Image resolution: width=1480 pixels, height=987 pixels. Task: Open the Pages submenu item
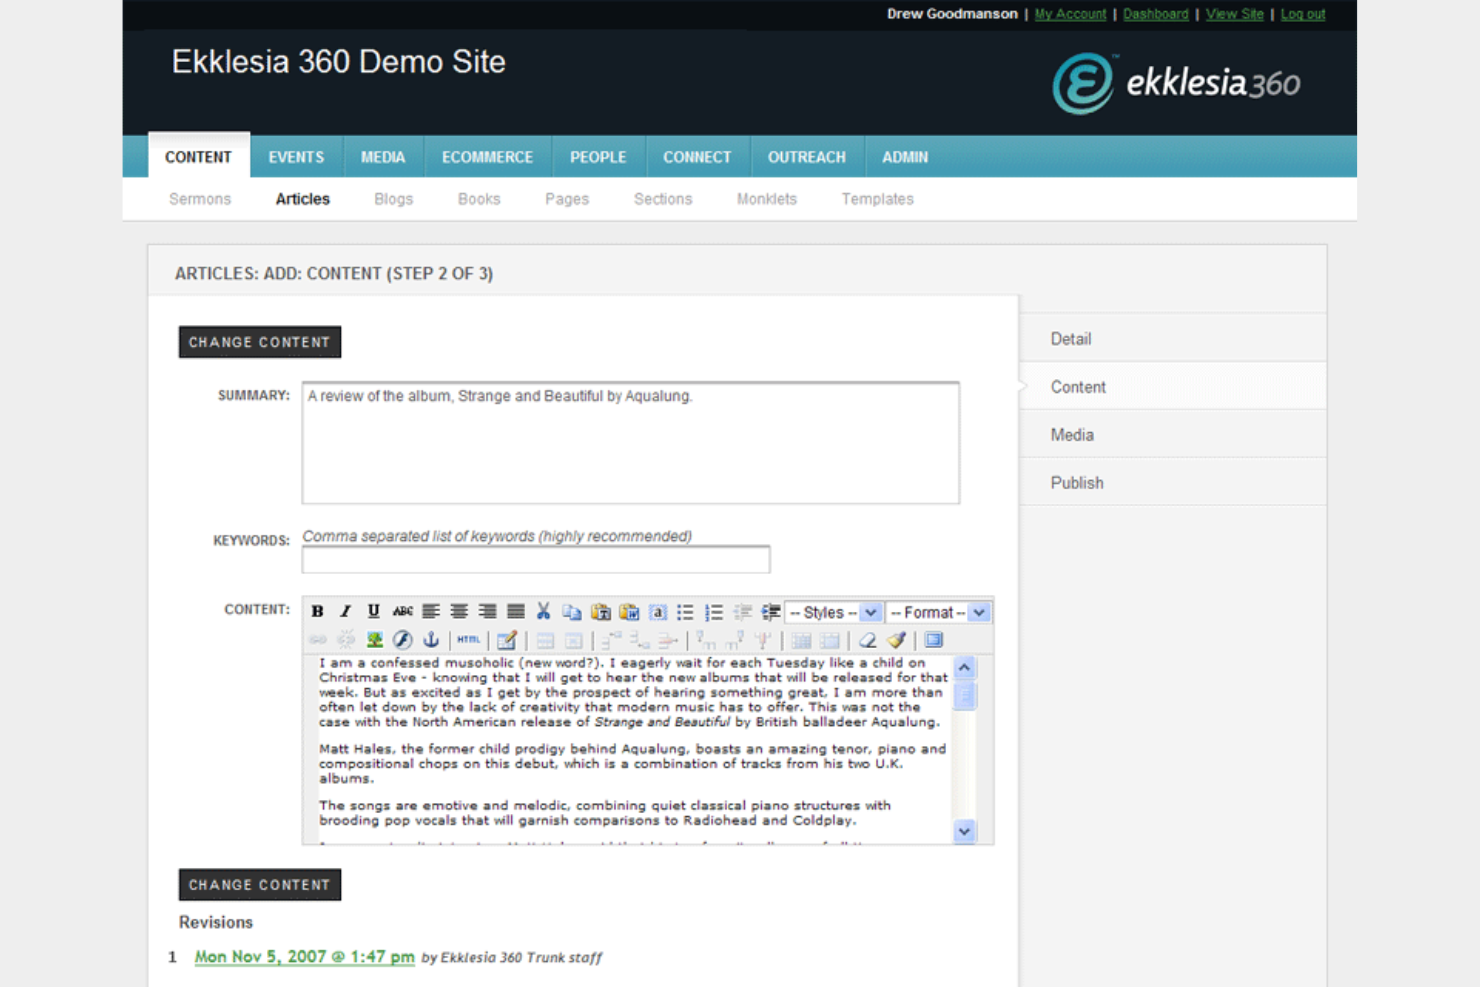(x=567, y=199)
